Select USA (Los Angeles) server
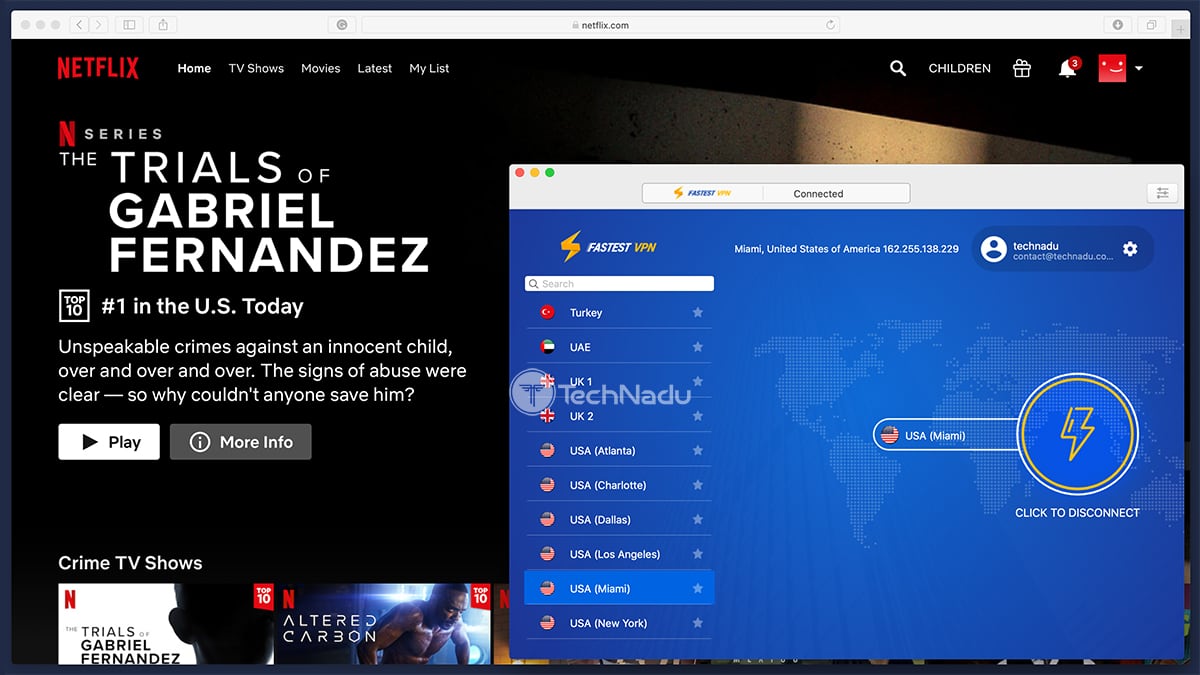 point(619,554)
